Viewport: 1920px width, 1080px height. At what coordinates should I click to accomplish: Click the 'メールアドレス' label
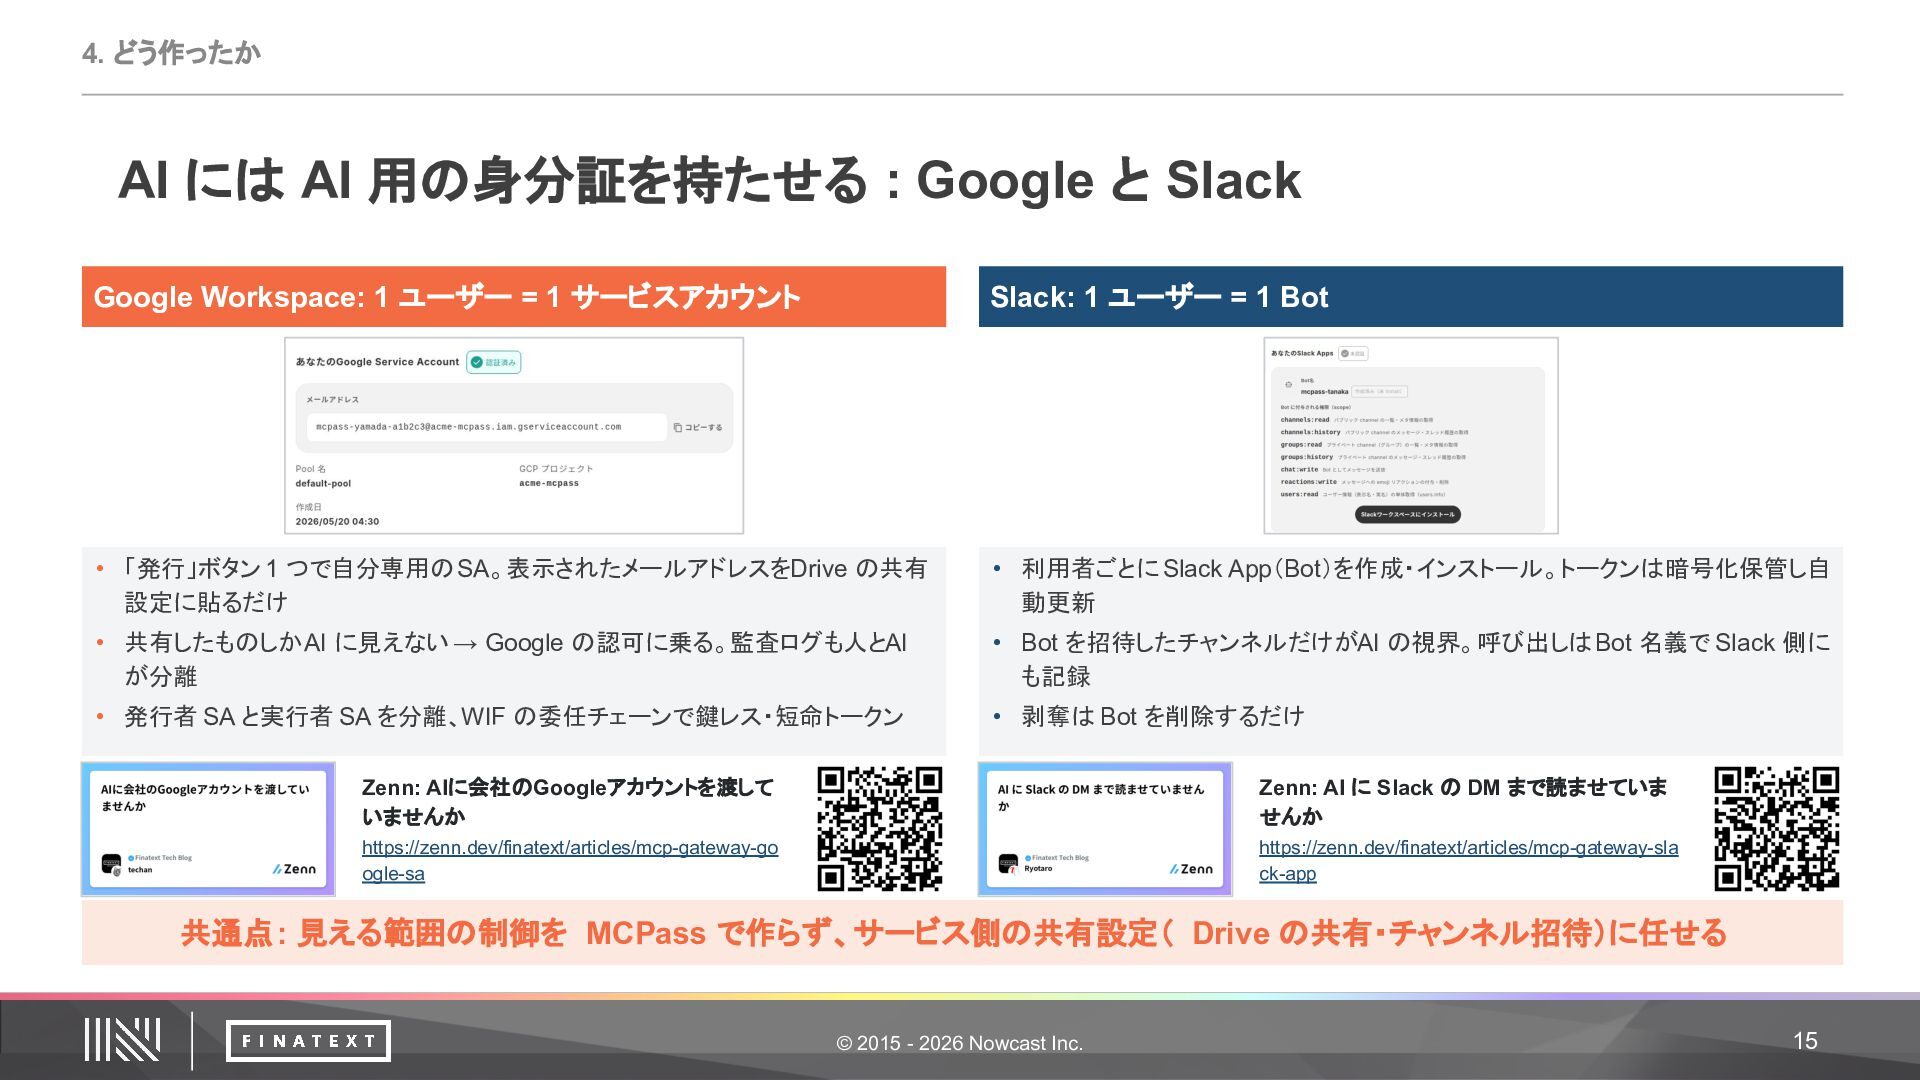tap(332, 400)
